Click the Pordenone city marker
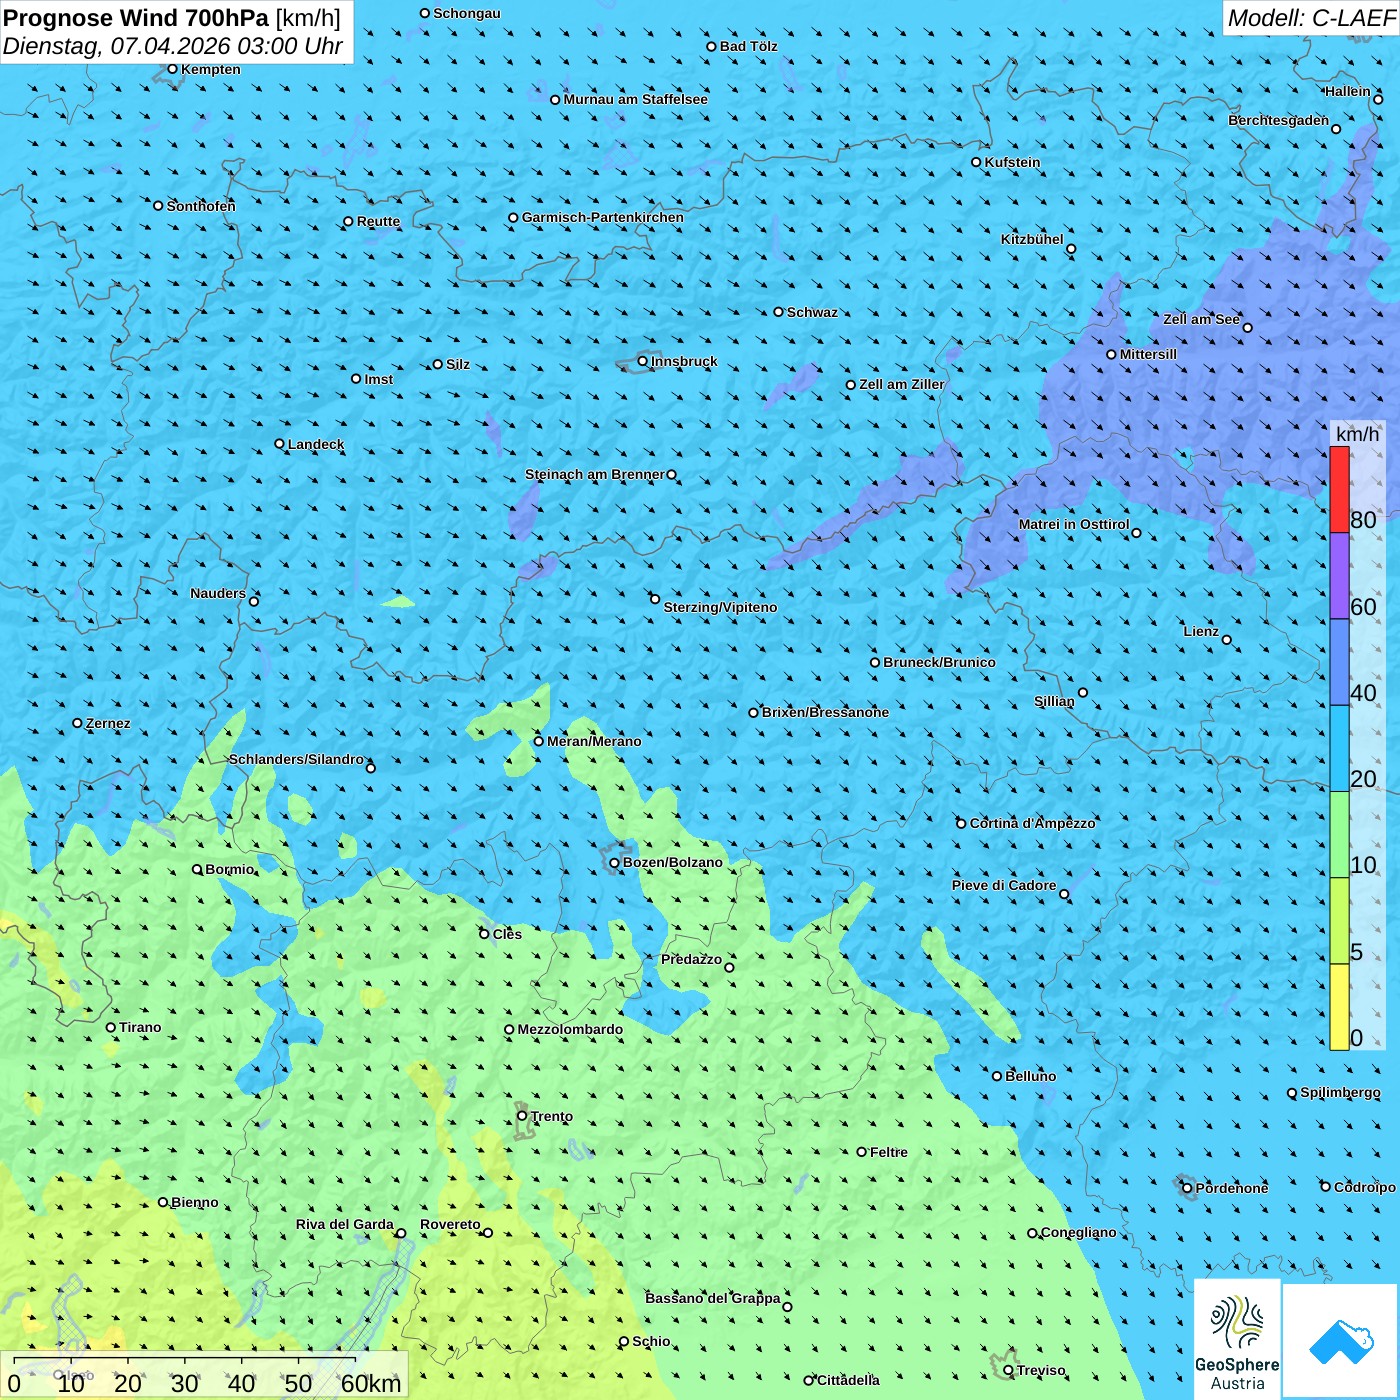This screenshot has height=1400, width=1400. (1187, 1188)
